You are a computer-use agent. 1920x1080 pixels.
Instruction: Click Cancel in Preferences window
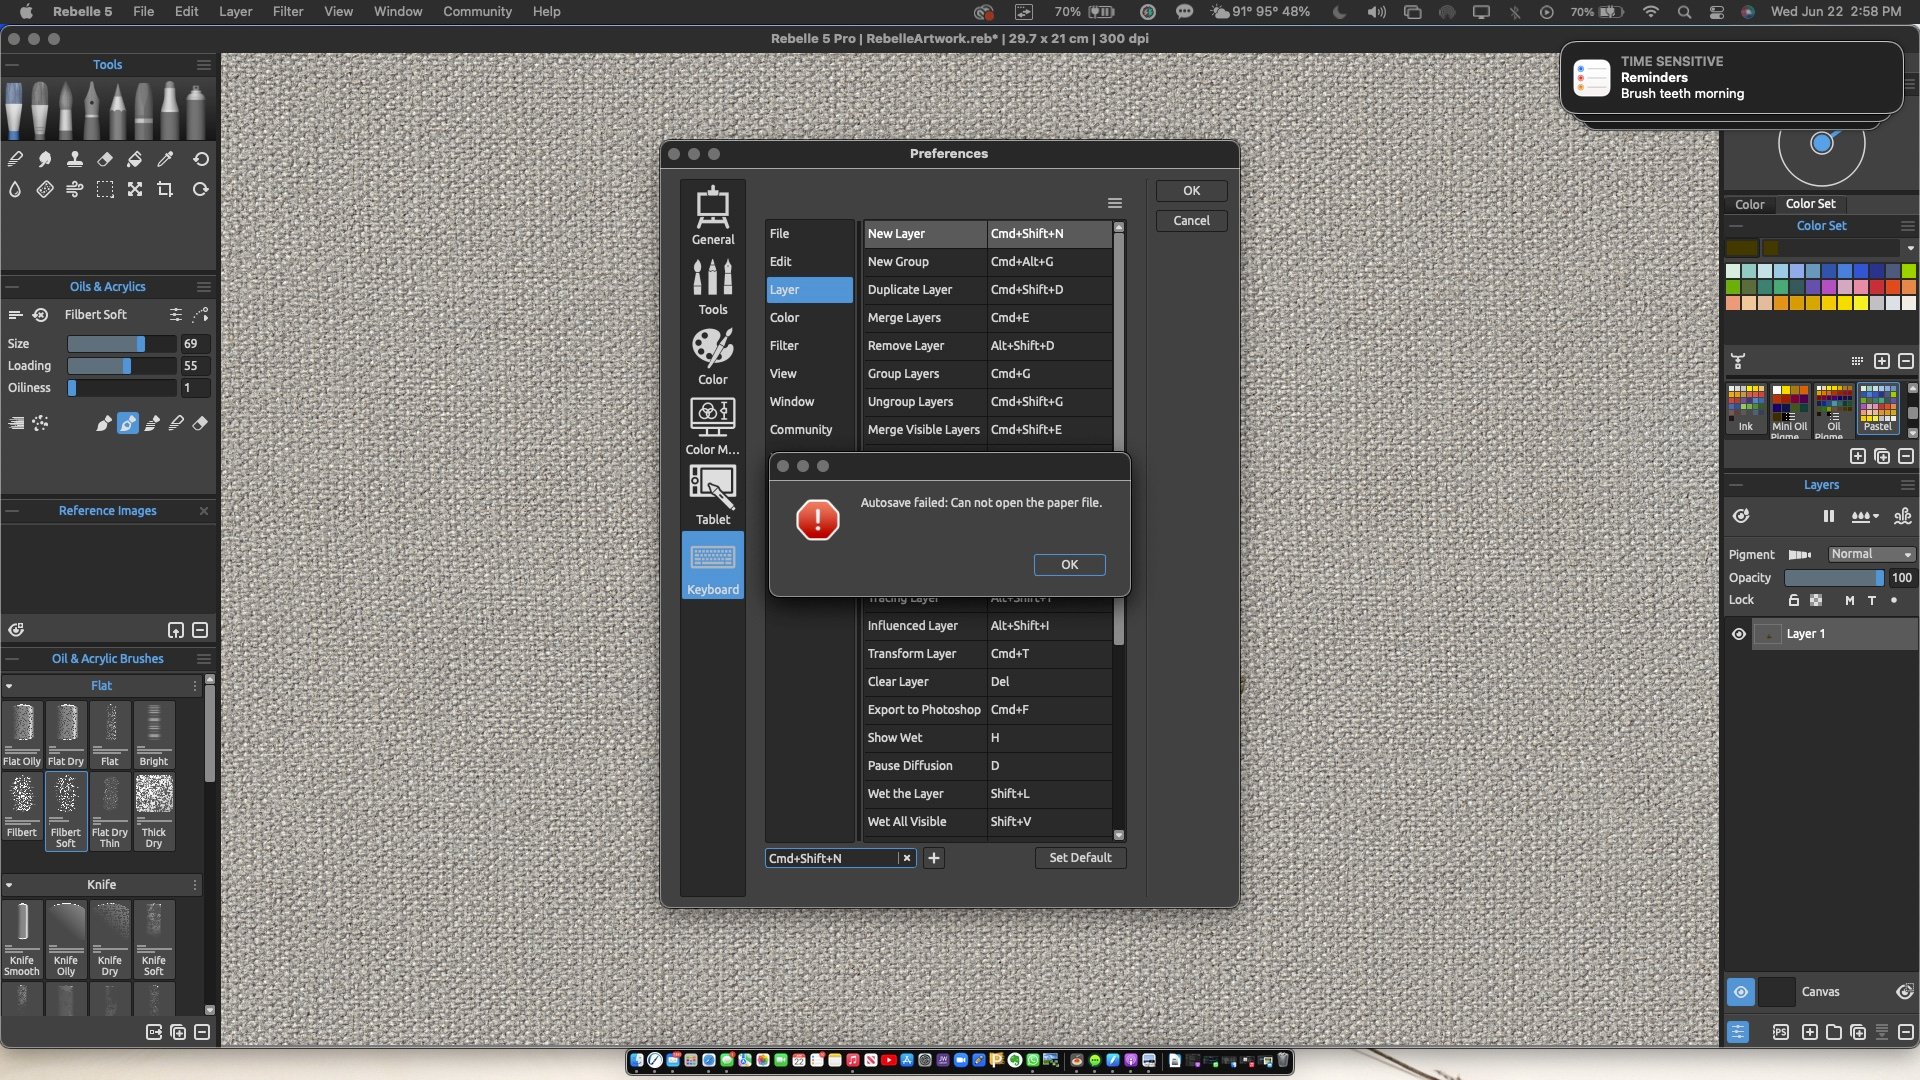pos(1191,221)
